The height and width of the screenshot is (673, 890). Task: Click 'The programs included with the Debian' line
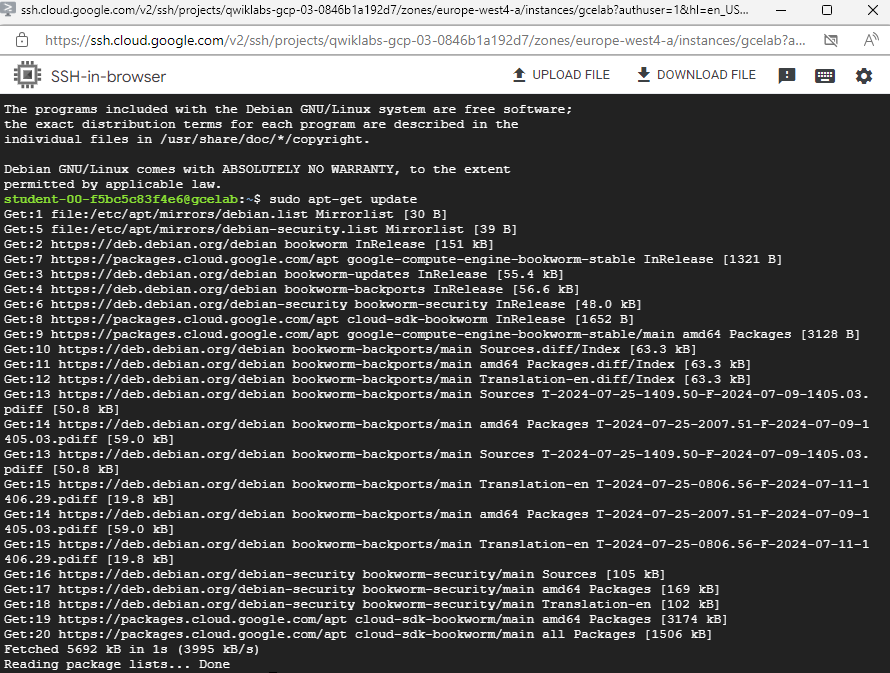pyautogui.click(x=288, y=109)
